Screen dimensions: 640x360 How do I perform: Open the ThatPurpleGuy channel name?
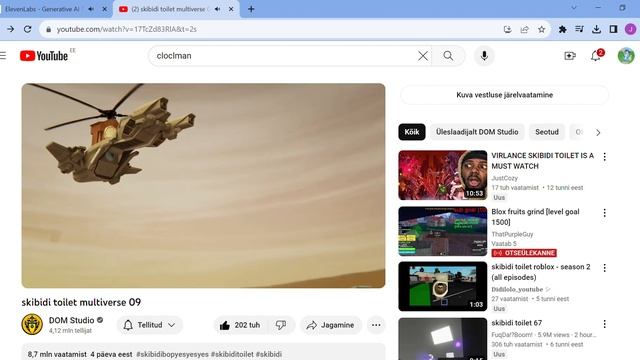coord(512,234)
